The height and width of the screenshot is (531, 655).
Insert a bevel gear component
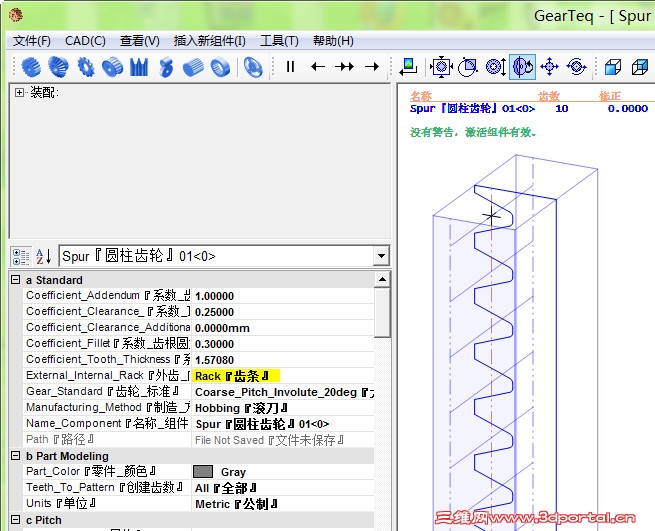click(58, 67)
